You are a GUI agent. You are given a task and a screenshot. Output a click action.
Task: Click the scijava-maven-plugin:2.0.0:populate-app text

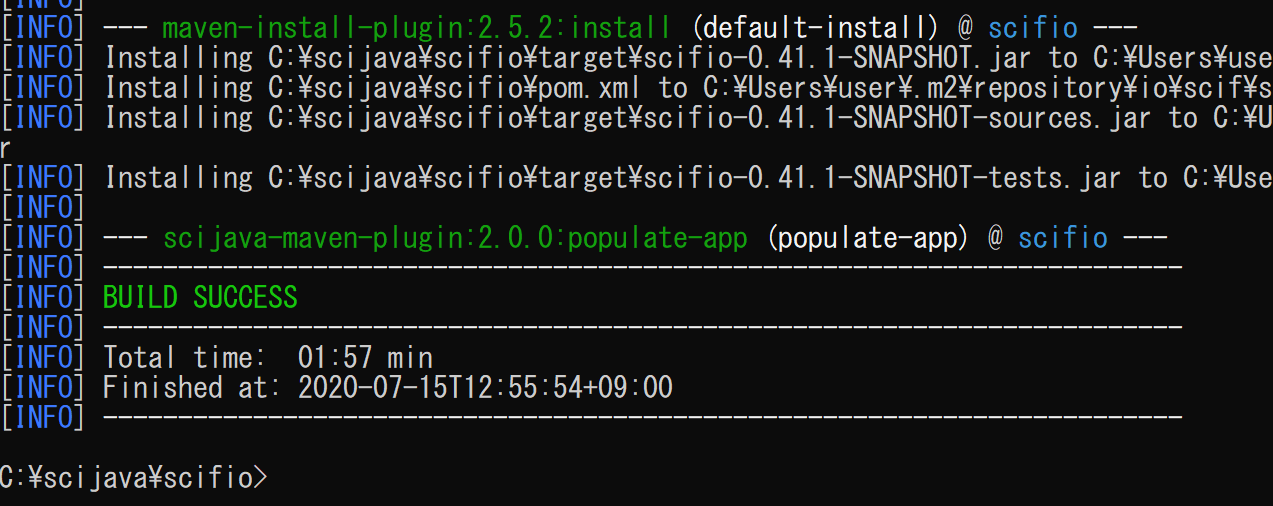pyautogui.click(x=455, y=238)
